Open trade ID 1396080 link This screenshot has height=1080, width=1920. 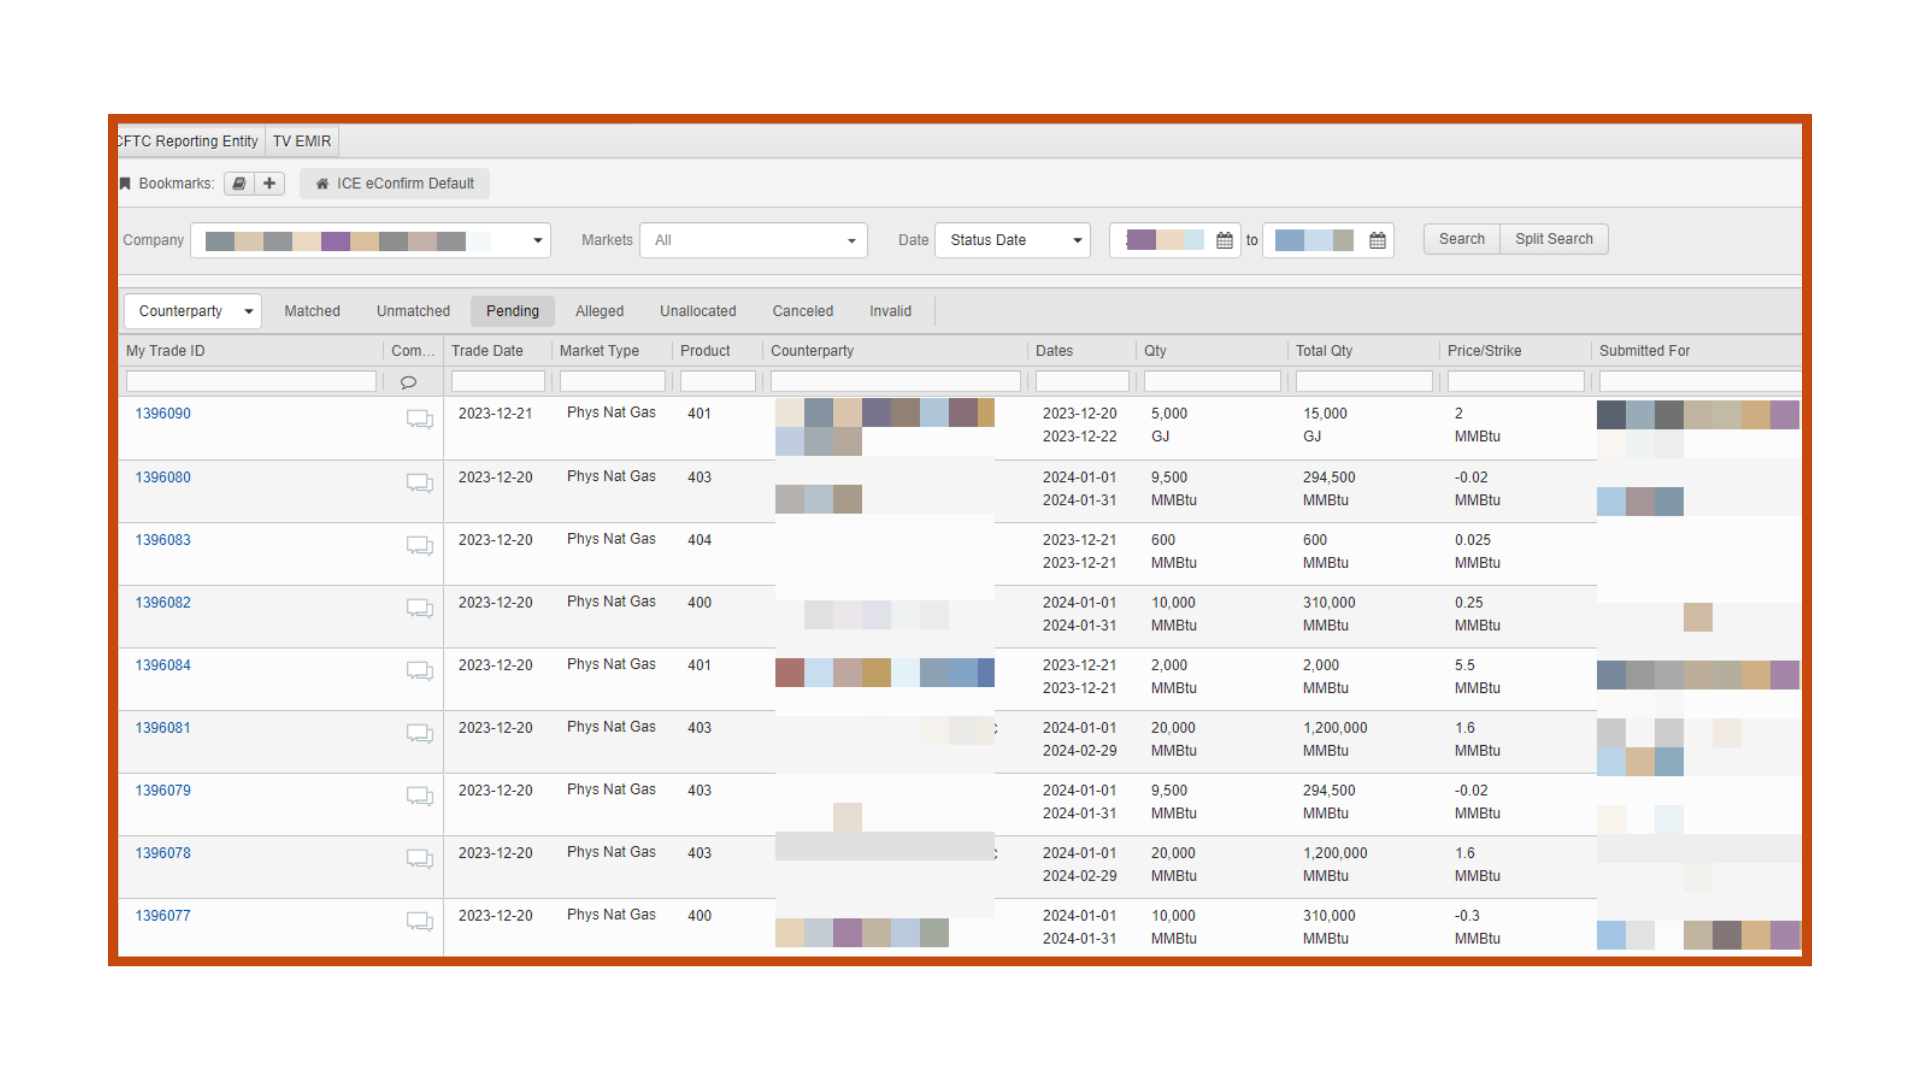(x=163, y=477)
